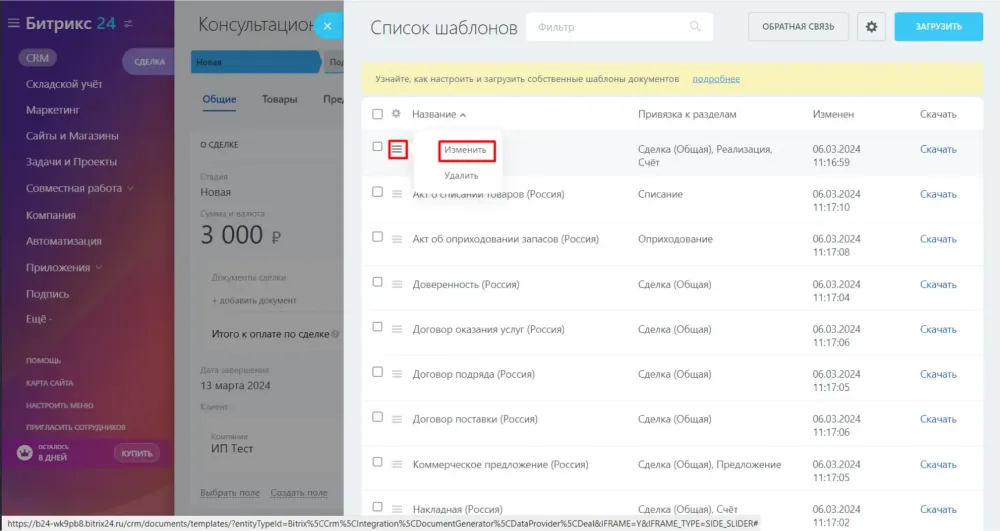Click ПОМОЩЬ in sidebar
Screen dimensions: 1000x531
click(x=43, y=360)
